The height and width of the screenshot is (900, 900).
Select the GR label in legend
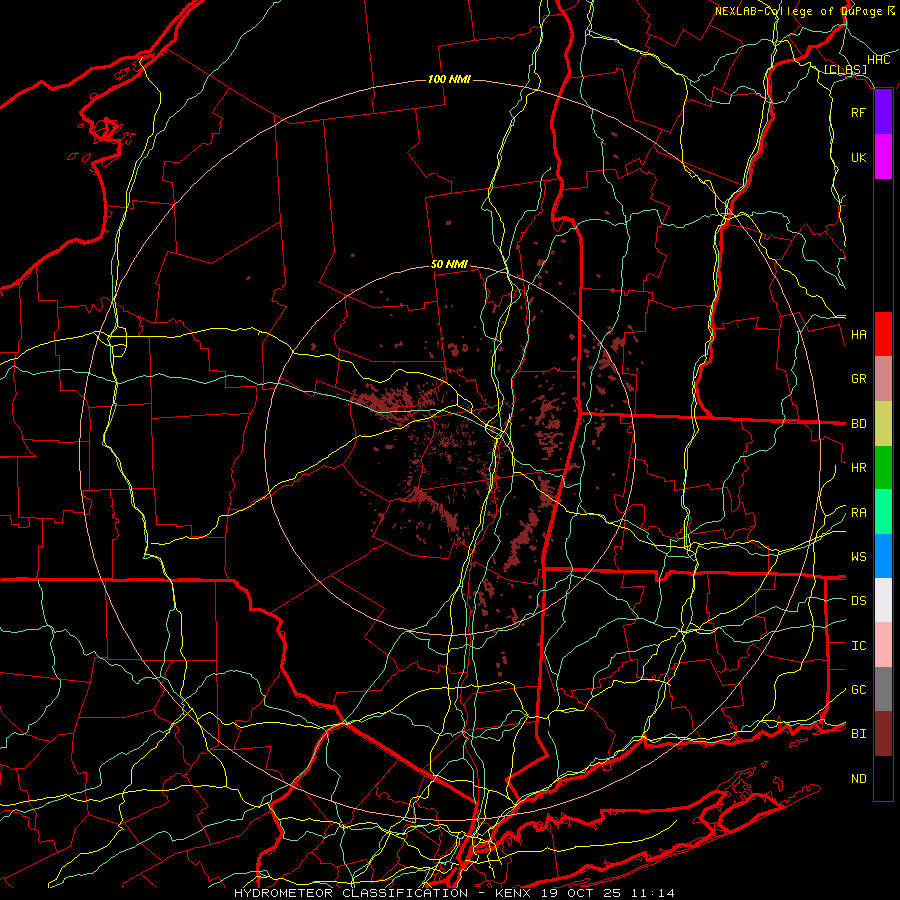tap(859, 379)
